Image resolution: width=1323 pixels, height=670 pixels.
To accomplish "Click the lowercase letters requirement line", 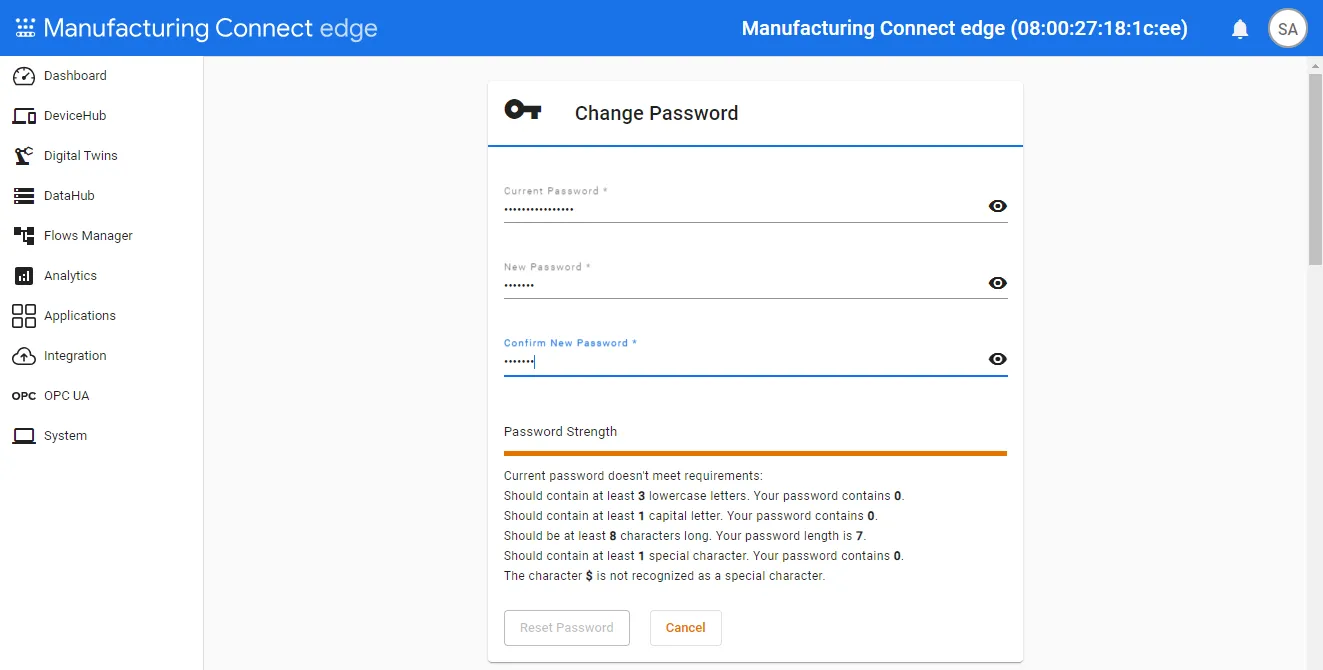I will pyautogui.click(x=704, y=496).
